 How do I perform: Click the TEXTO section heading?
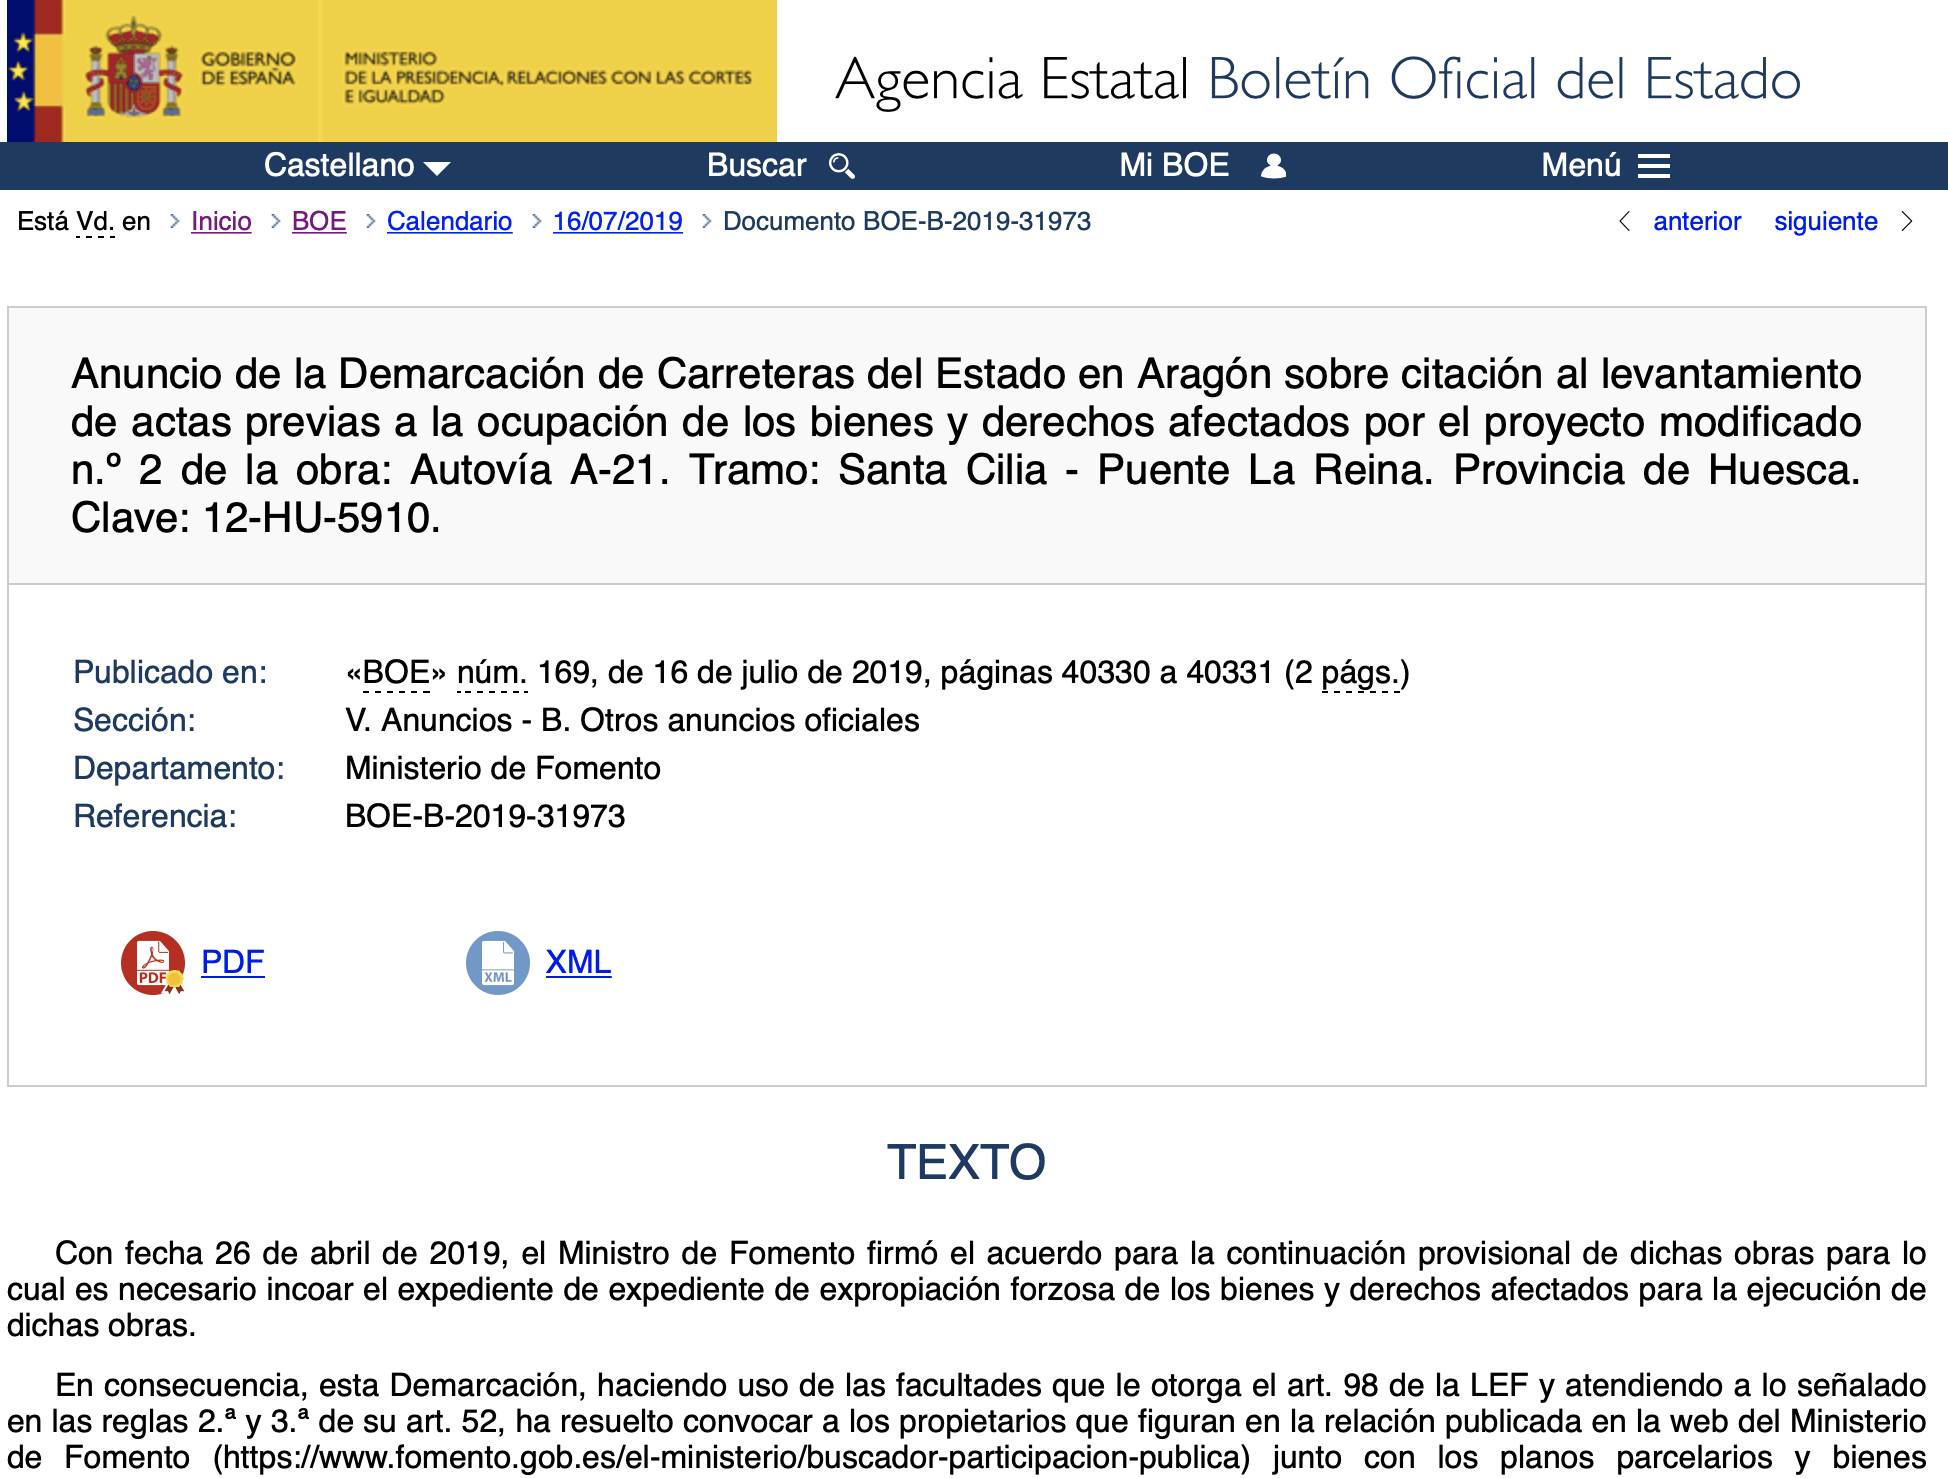click(966, 1162)
